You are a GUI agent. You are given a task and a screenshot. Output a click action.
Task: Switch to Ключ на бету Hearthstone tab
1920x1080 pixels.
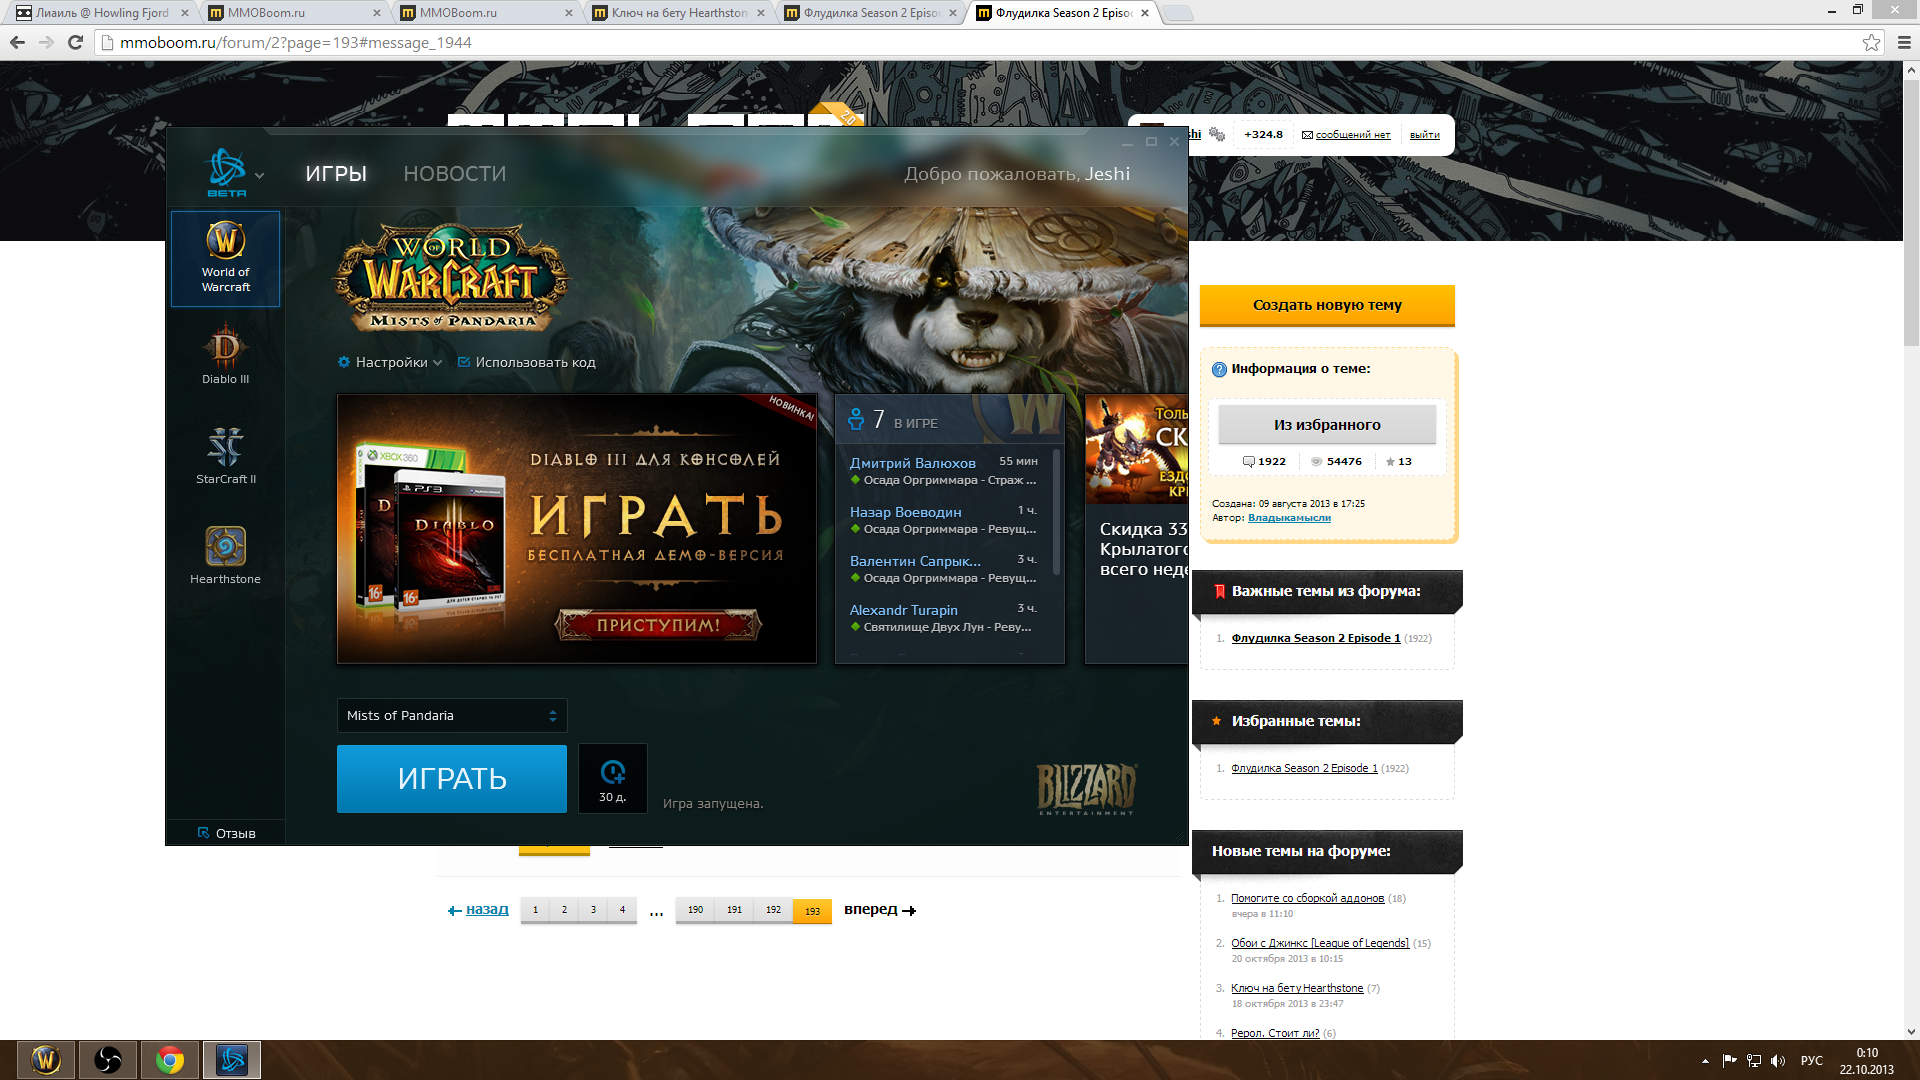(x=679, y=13)
